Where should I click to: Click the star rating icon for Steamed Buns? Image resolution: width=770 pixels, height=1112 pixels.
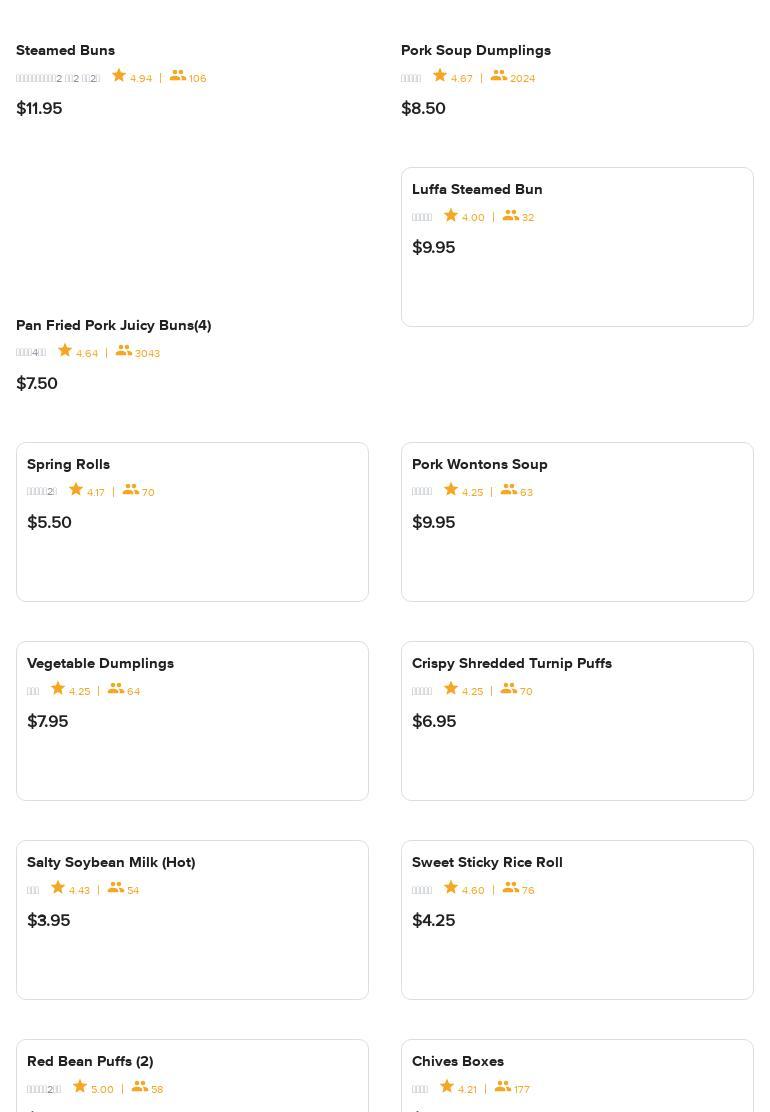click(119, 76)
